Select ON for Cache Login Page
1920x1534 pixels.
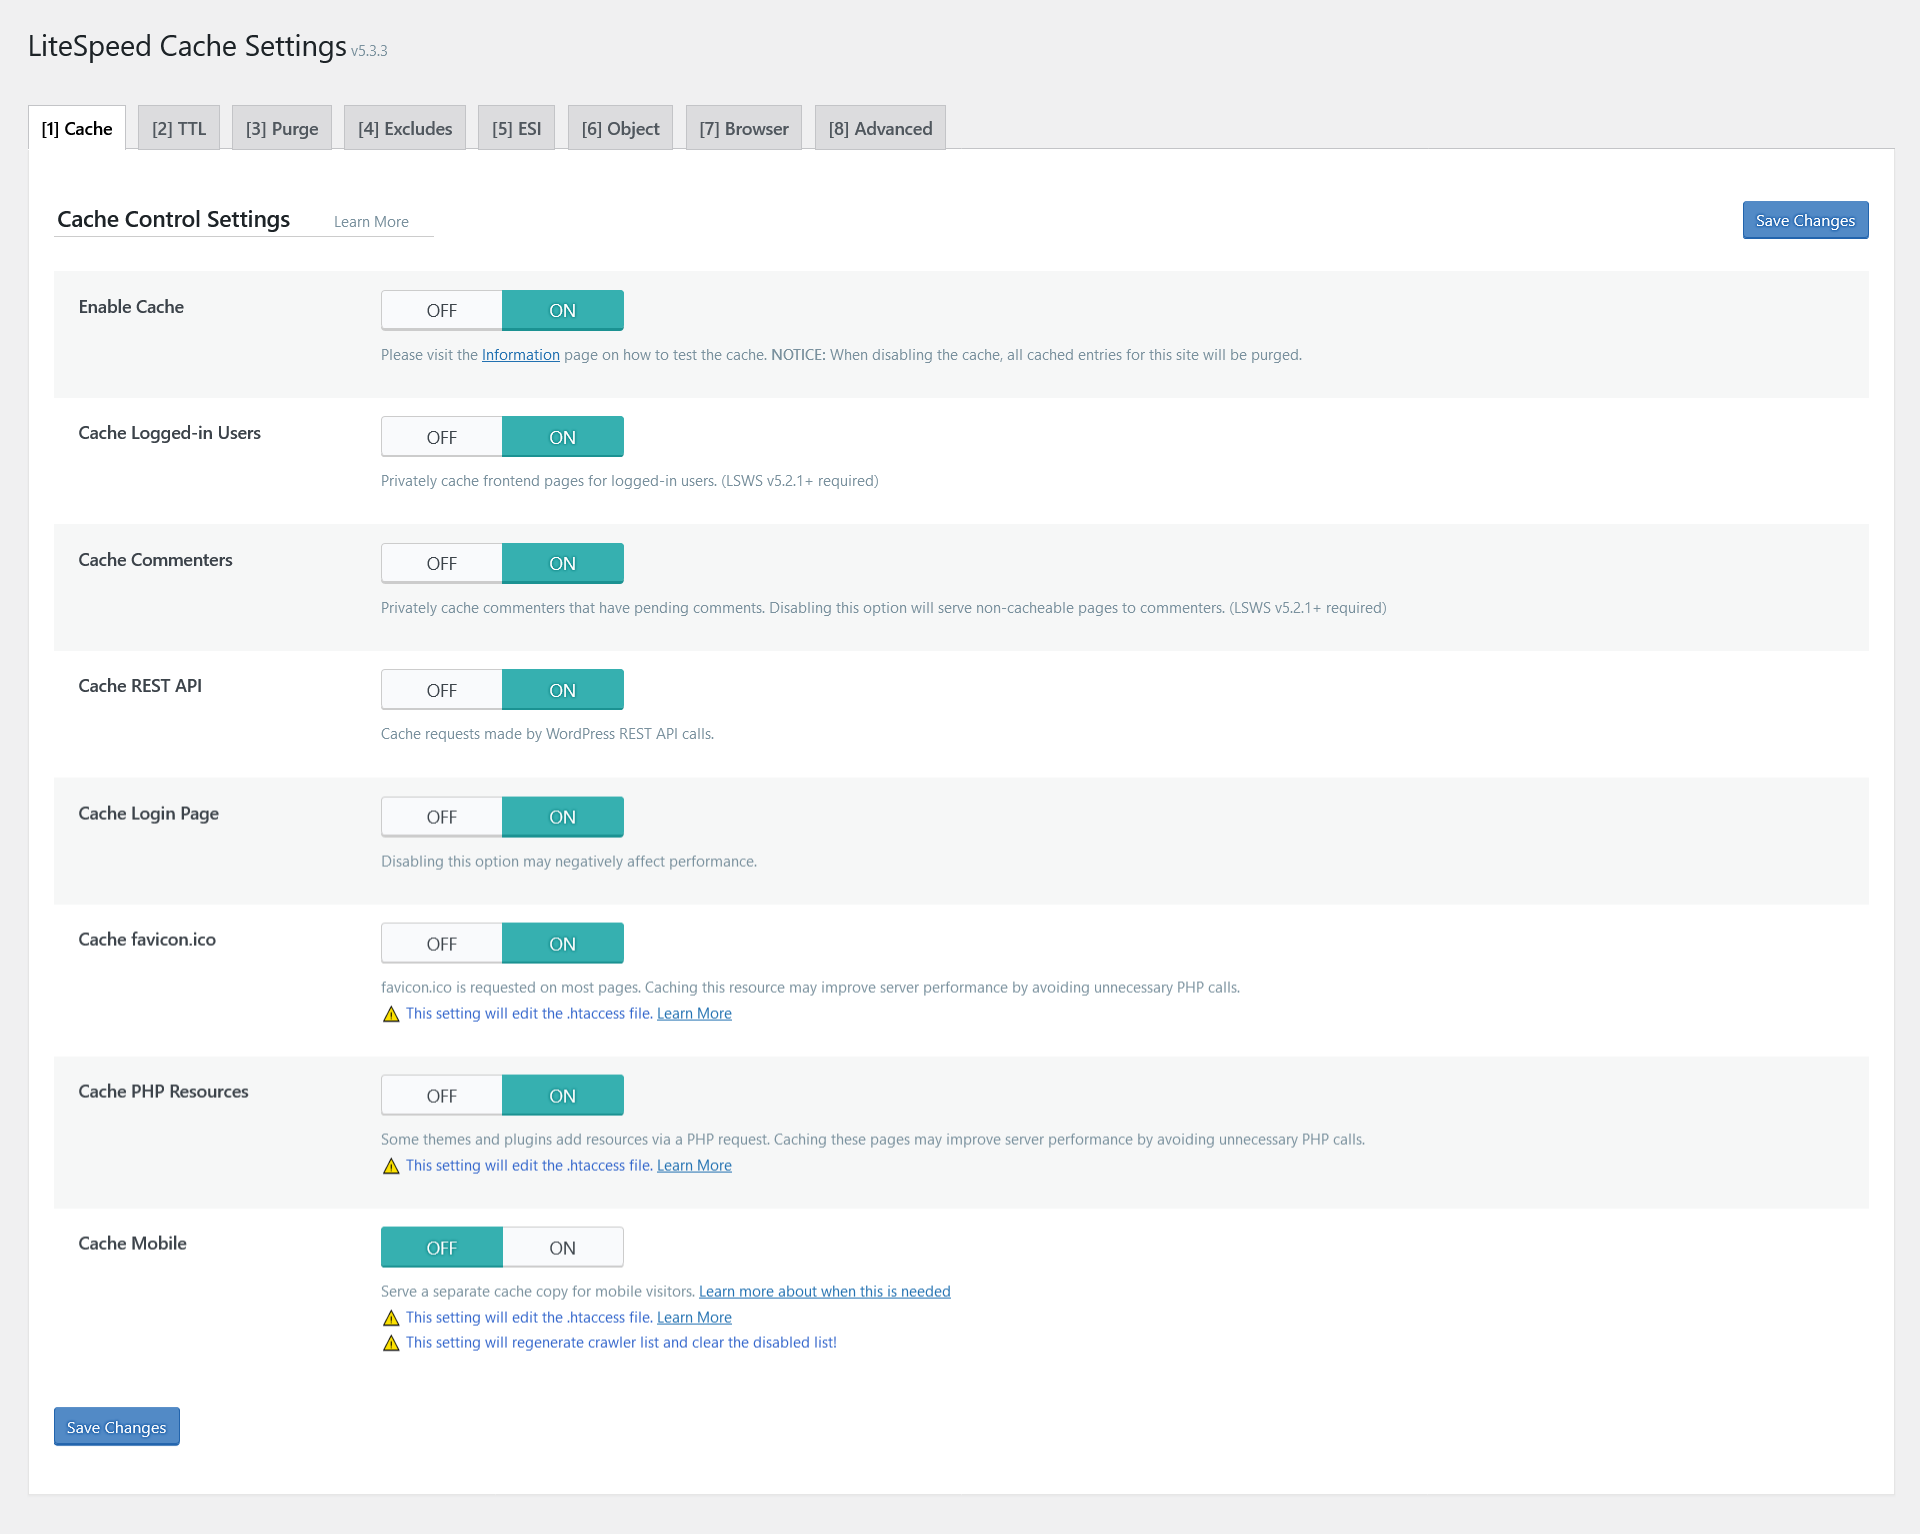click(563, 817)
